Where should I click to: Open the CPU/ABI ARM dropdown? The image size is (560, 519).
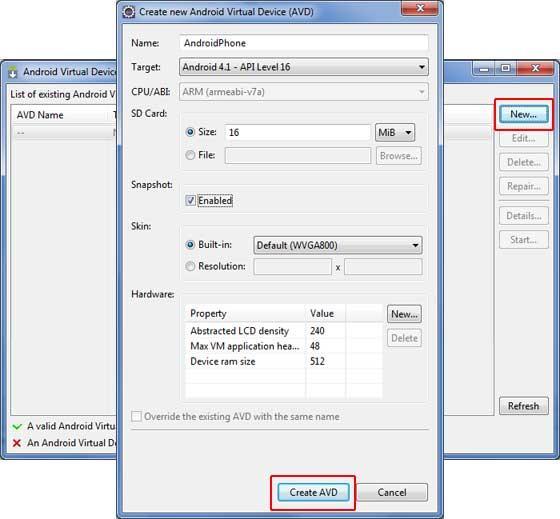[x=304, y=92]
